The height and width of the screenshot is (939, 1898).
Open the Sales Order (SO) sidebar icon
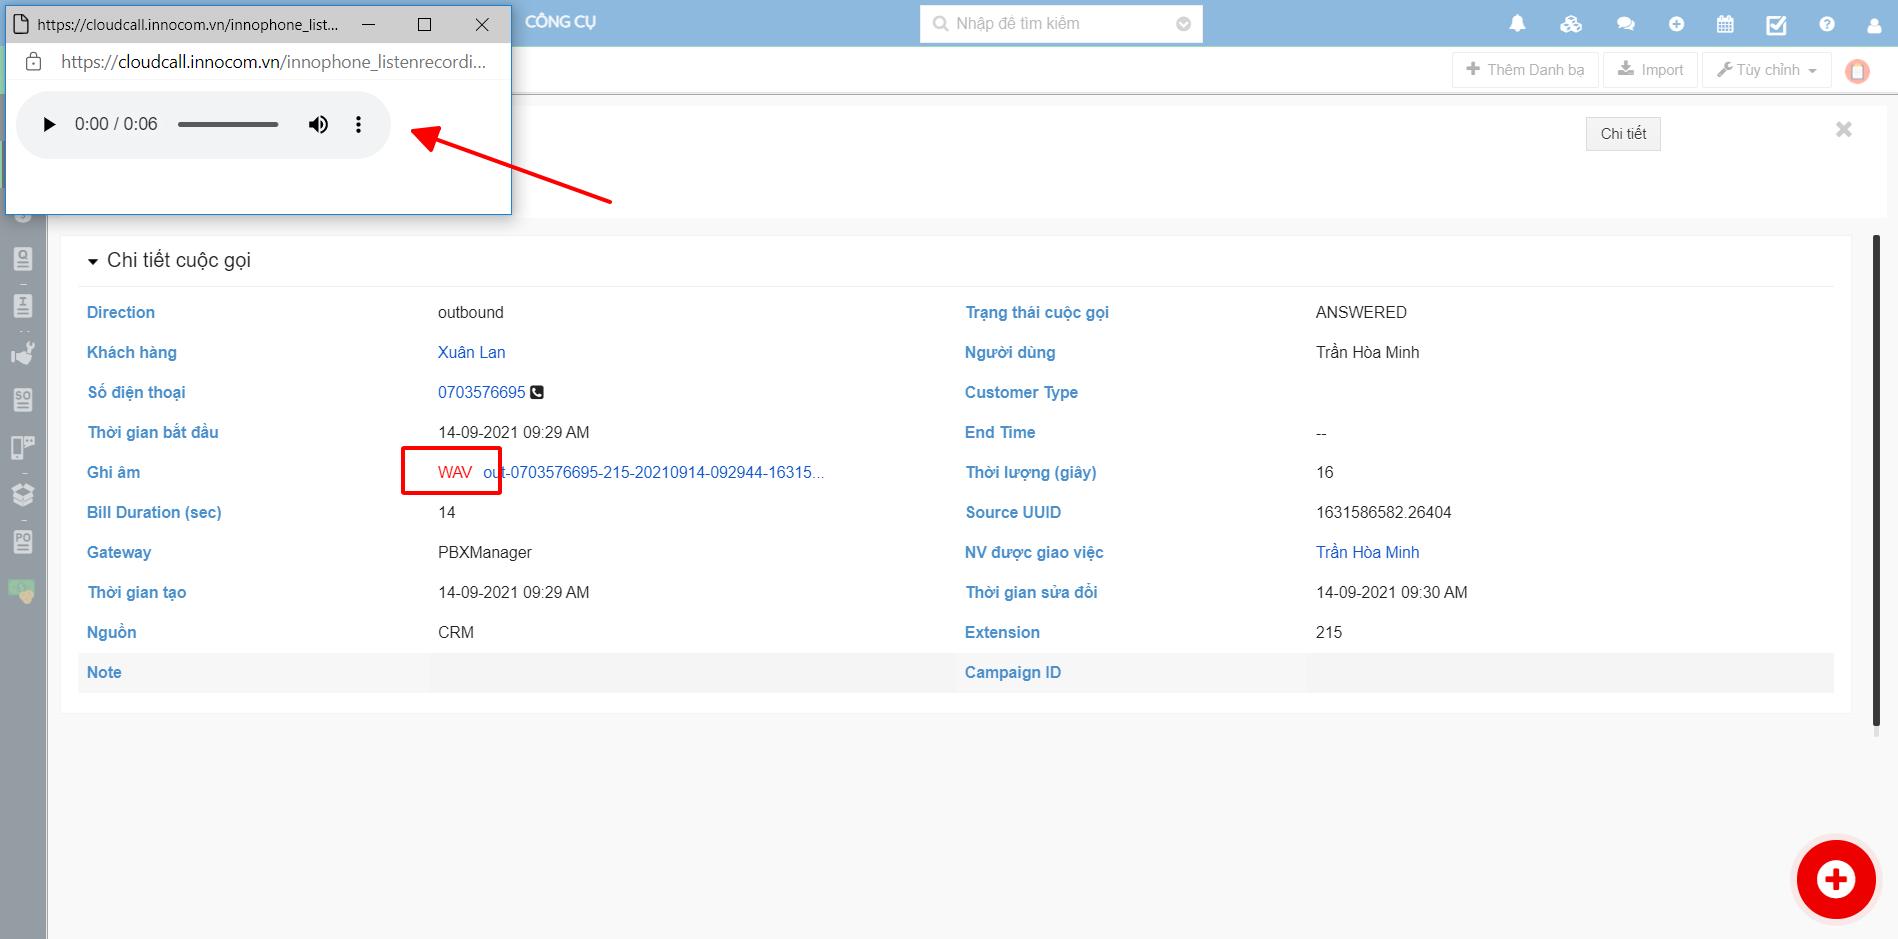(x=23, y=400)
